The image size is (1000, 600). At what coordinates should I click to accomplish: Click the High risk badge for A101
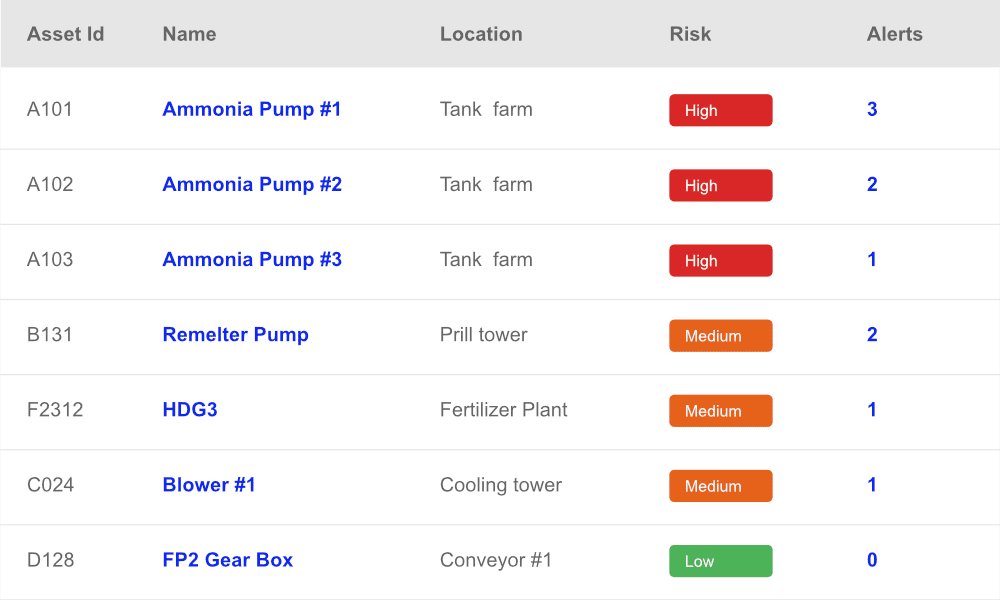[721, 110]
